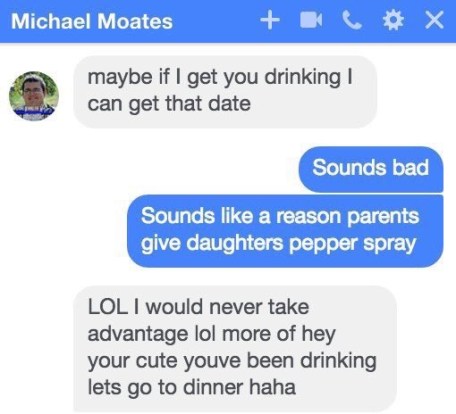Screen dimensions: 456x414
Task: Click the word "daughters" in blue bubble
Action: point(235,243)
